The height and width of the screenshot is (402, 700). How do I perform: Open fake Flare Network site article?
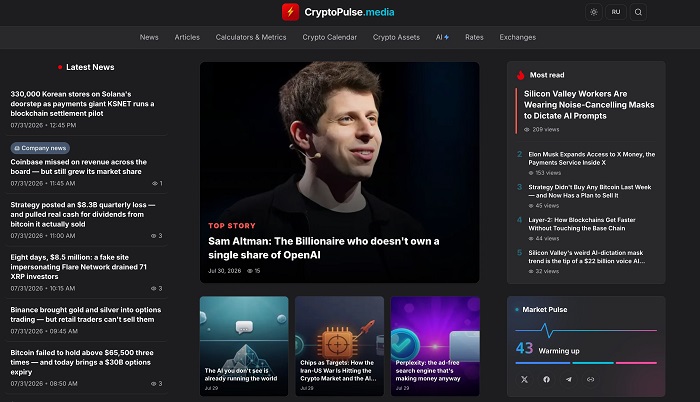tap(79, 267)
